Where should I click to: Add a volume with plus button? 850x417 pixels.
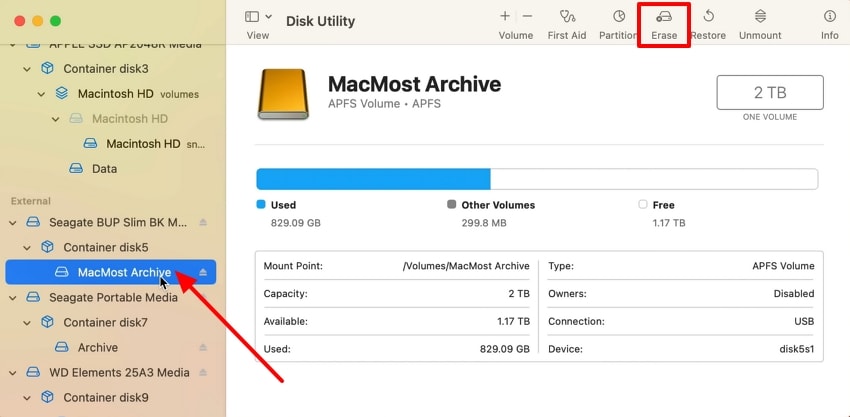coord(505,17)
